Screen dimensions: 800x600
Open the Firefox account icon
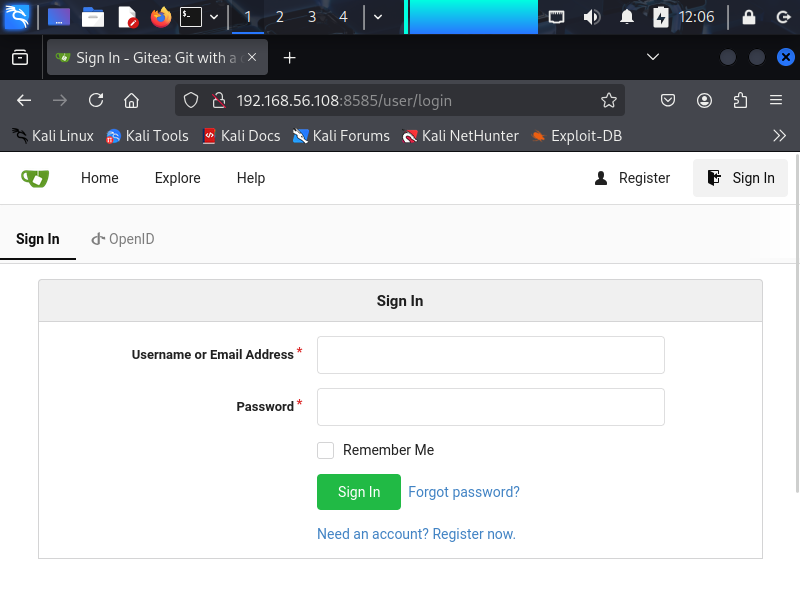pos(705,100)
